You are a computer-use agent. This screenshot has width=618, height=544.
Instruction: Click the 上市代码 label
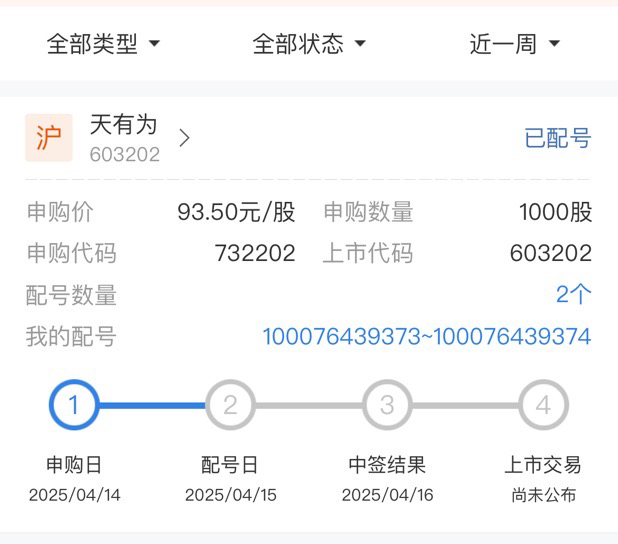pos(368,253)
